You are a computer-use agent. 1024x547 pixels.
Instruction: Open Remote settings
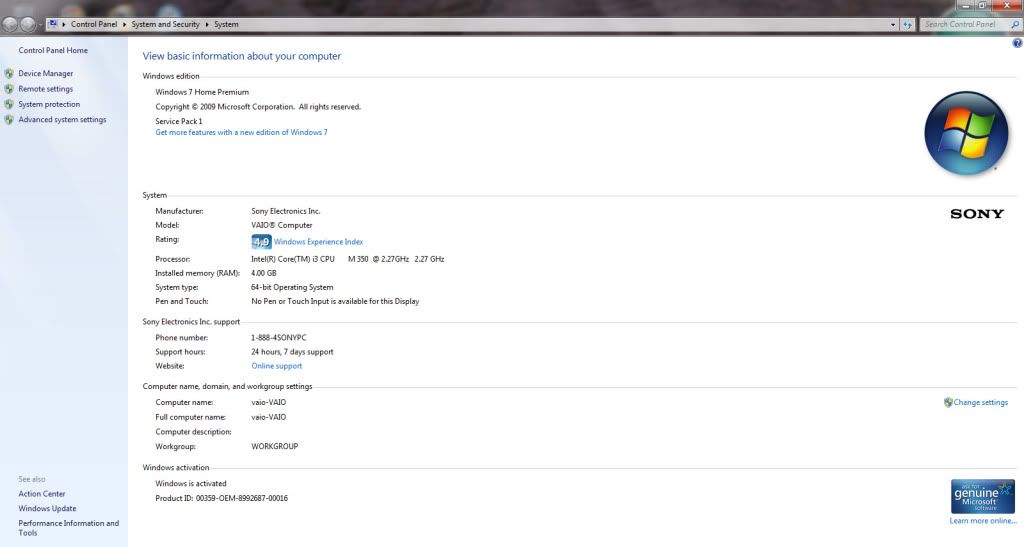[x=46, y=89]
